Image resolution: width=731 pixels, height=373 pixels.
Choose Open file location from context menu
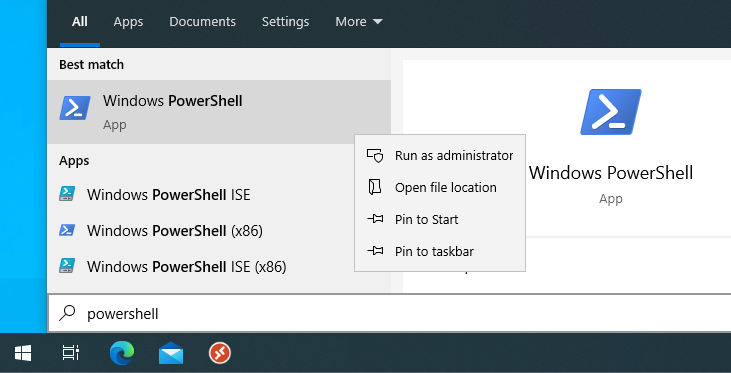click(x=440, y=187)
